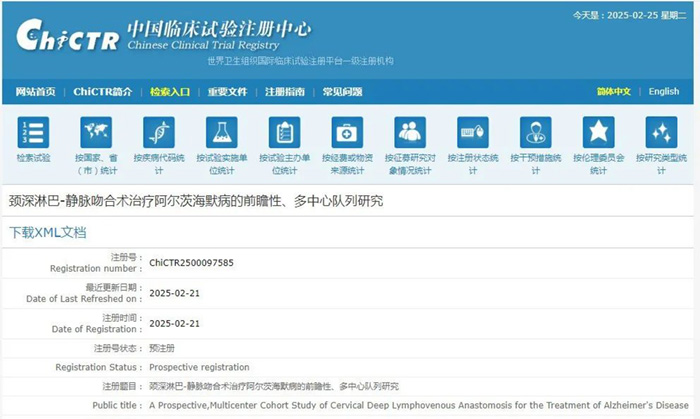Screen dimensions: 700x419
Task: Select the disease code statistics DNA icon
Action: click(x=158, y=132)
